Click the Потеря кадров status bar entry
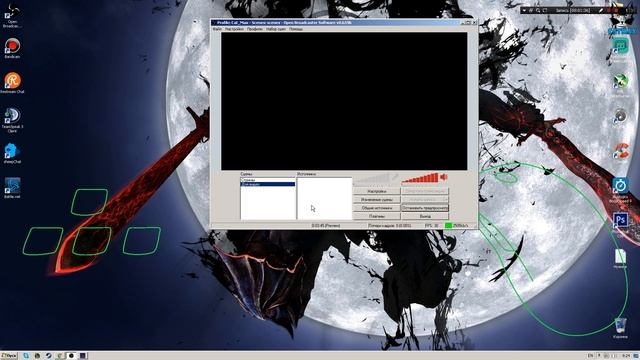The width and height of the screenshot is (640, 360). click(x=390, y=225)
